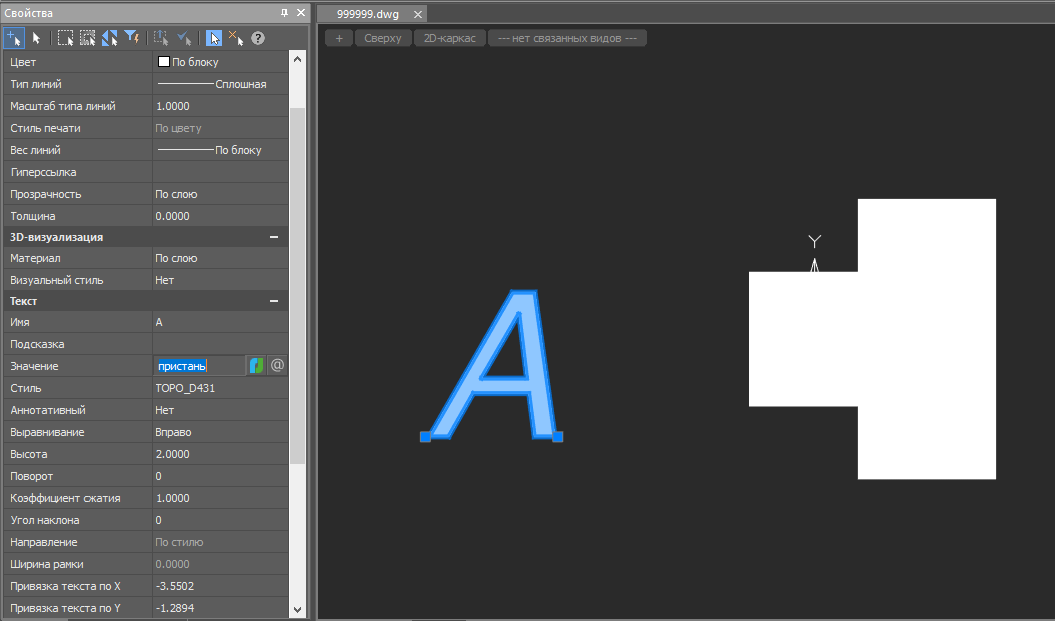Open the 2D-каркас visual style menu

coord(450,38)
